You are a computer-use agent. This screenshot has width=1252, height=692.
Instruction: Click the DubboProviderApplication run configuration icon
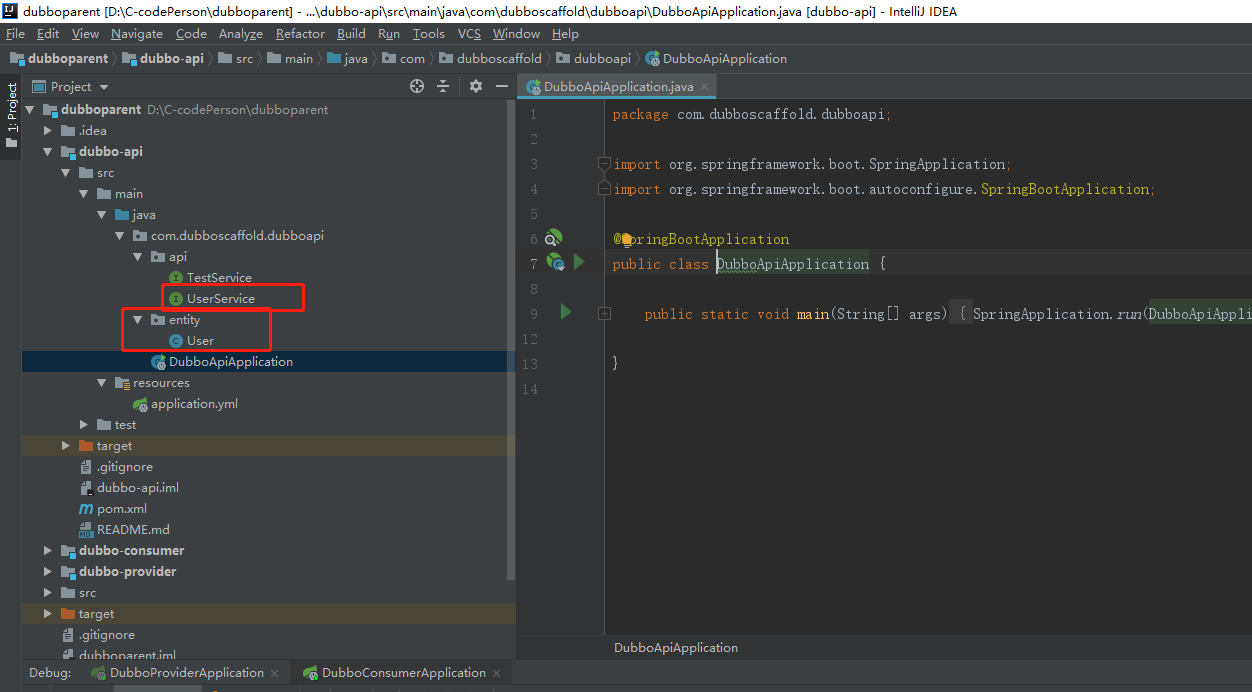[x=97, y=673]
